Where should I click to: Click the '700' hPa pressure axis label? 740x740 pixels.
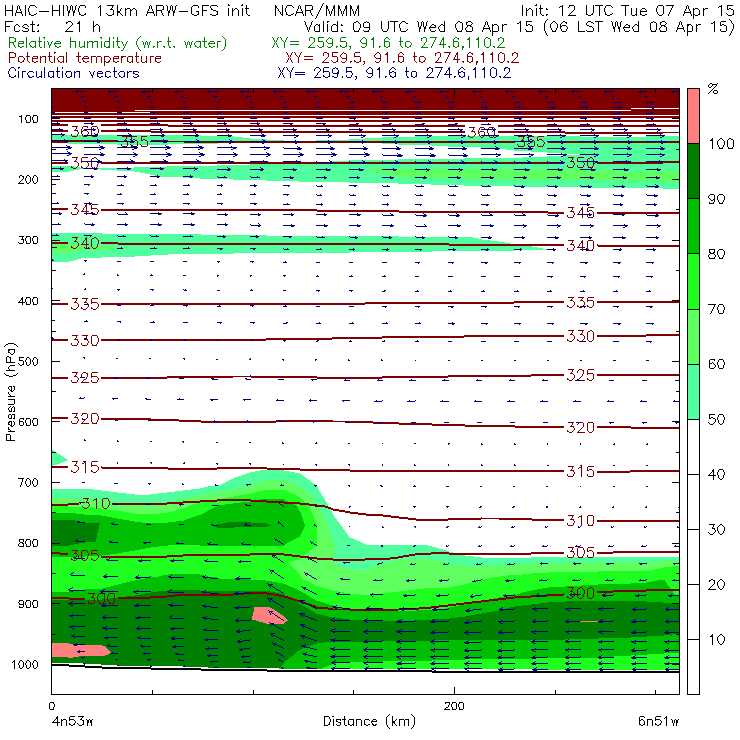tap(28, 483)
